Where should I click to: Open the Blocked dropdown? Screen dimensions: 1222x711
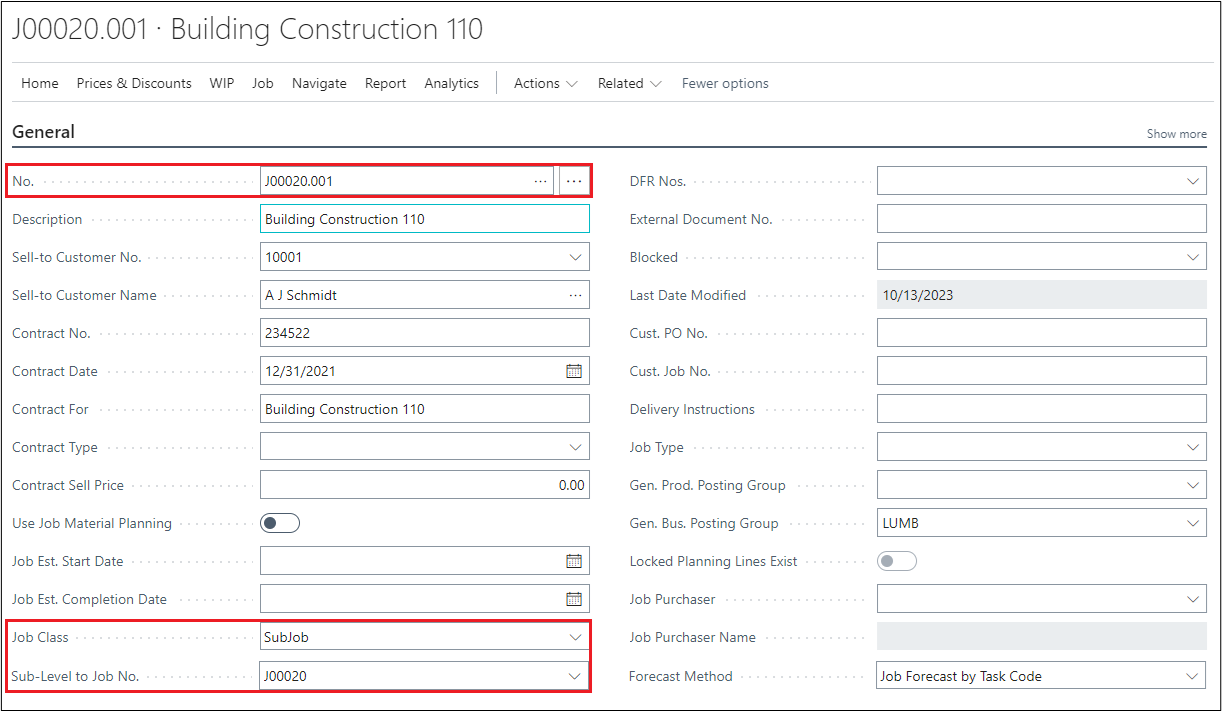click(x=1192, y=257)
